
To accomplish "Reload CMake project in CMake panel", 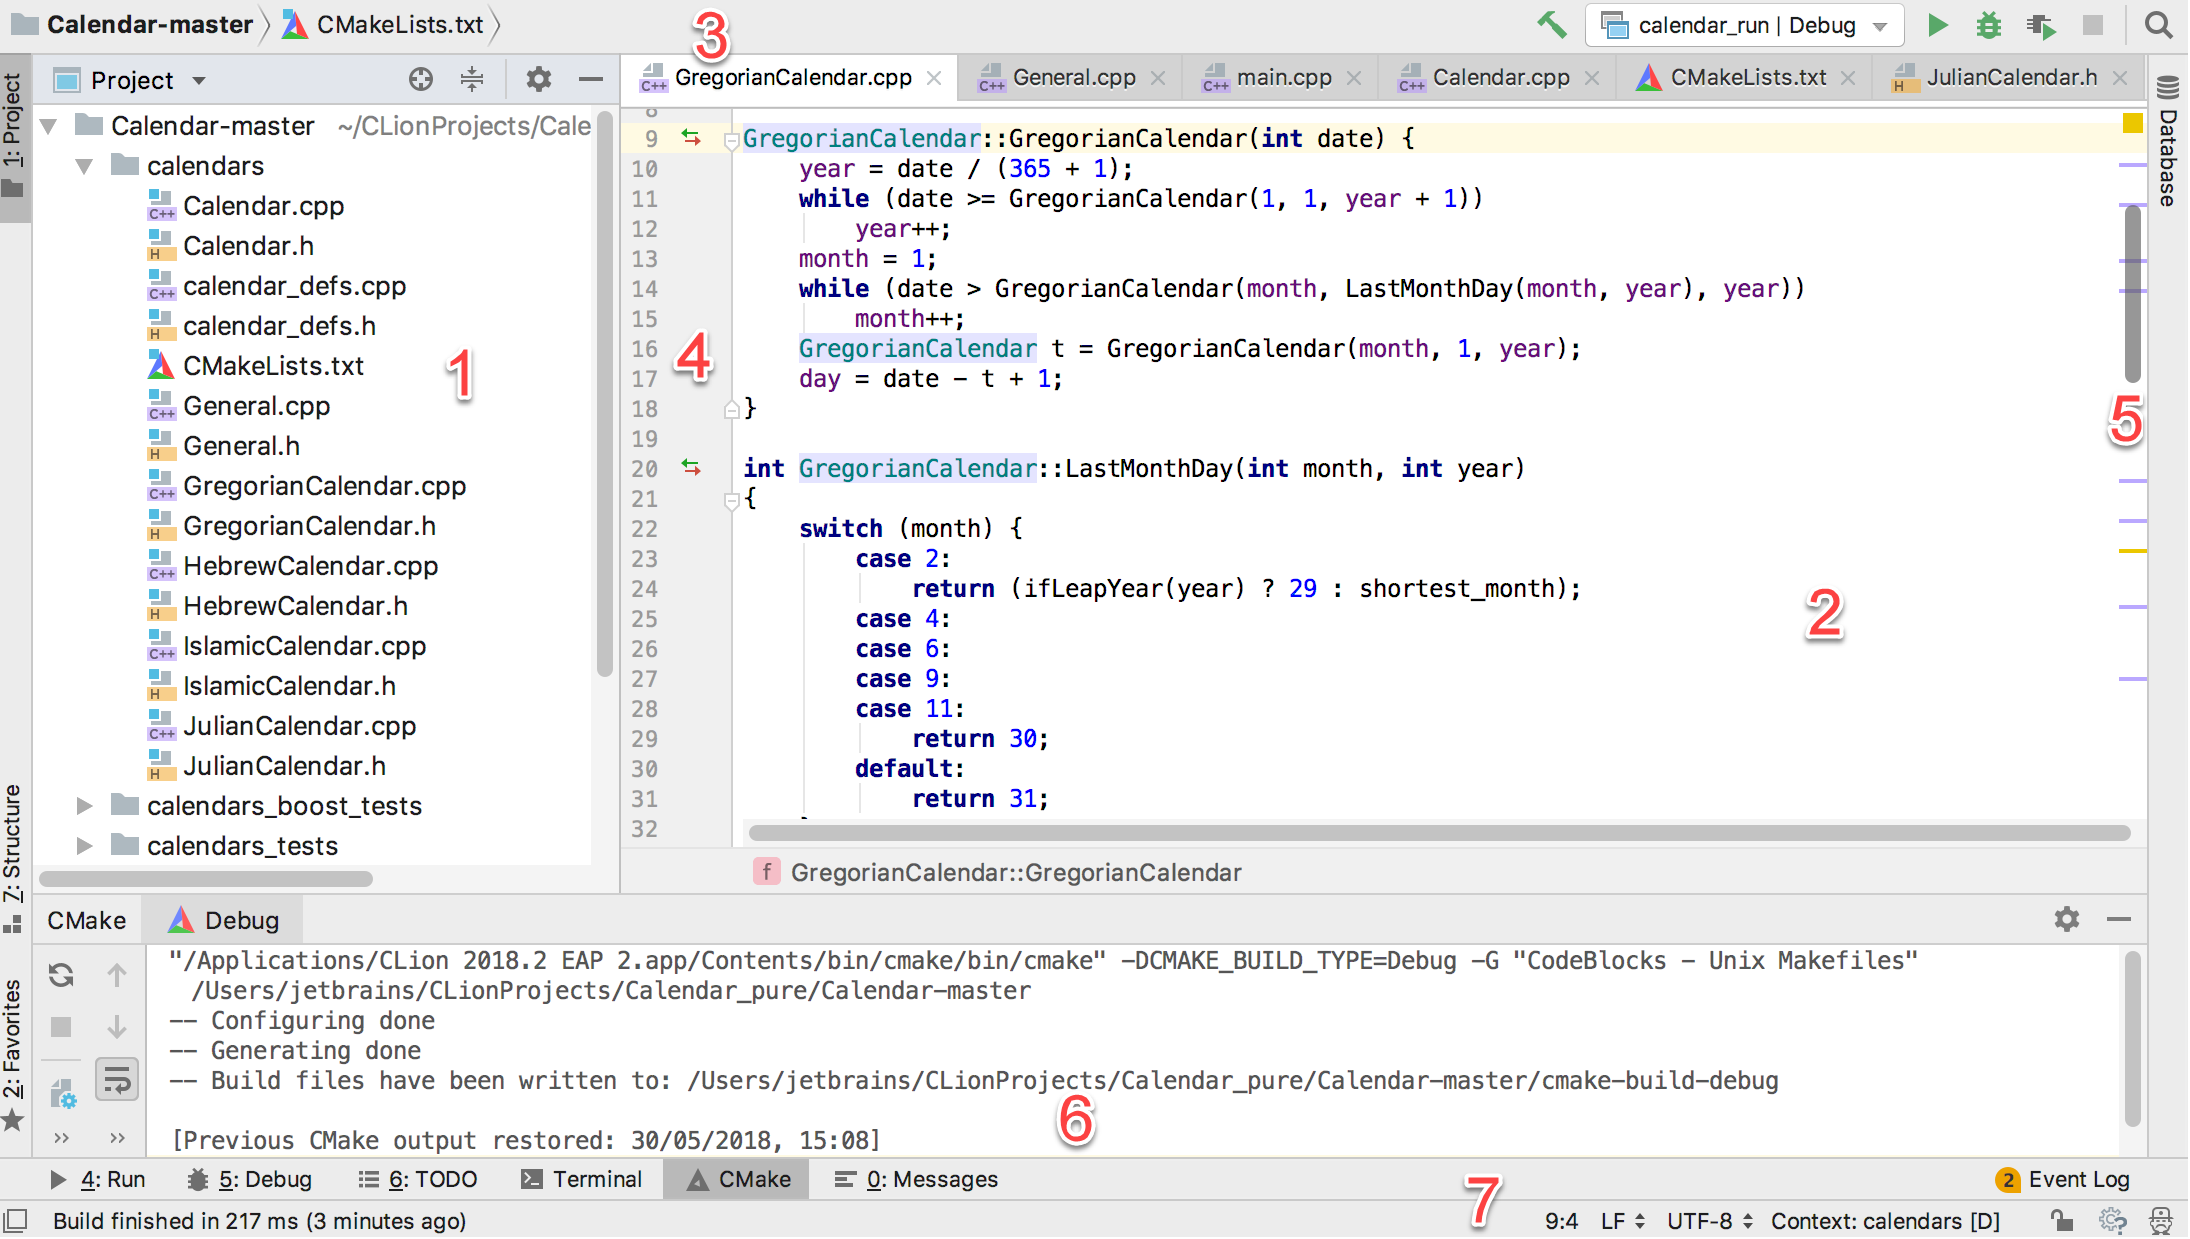I will point(62,974).
